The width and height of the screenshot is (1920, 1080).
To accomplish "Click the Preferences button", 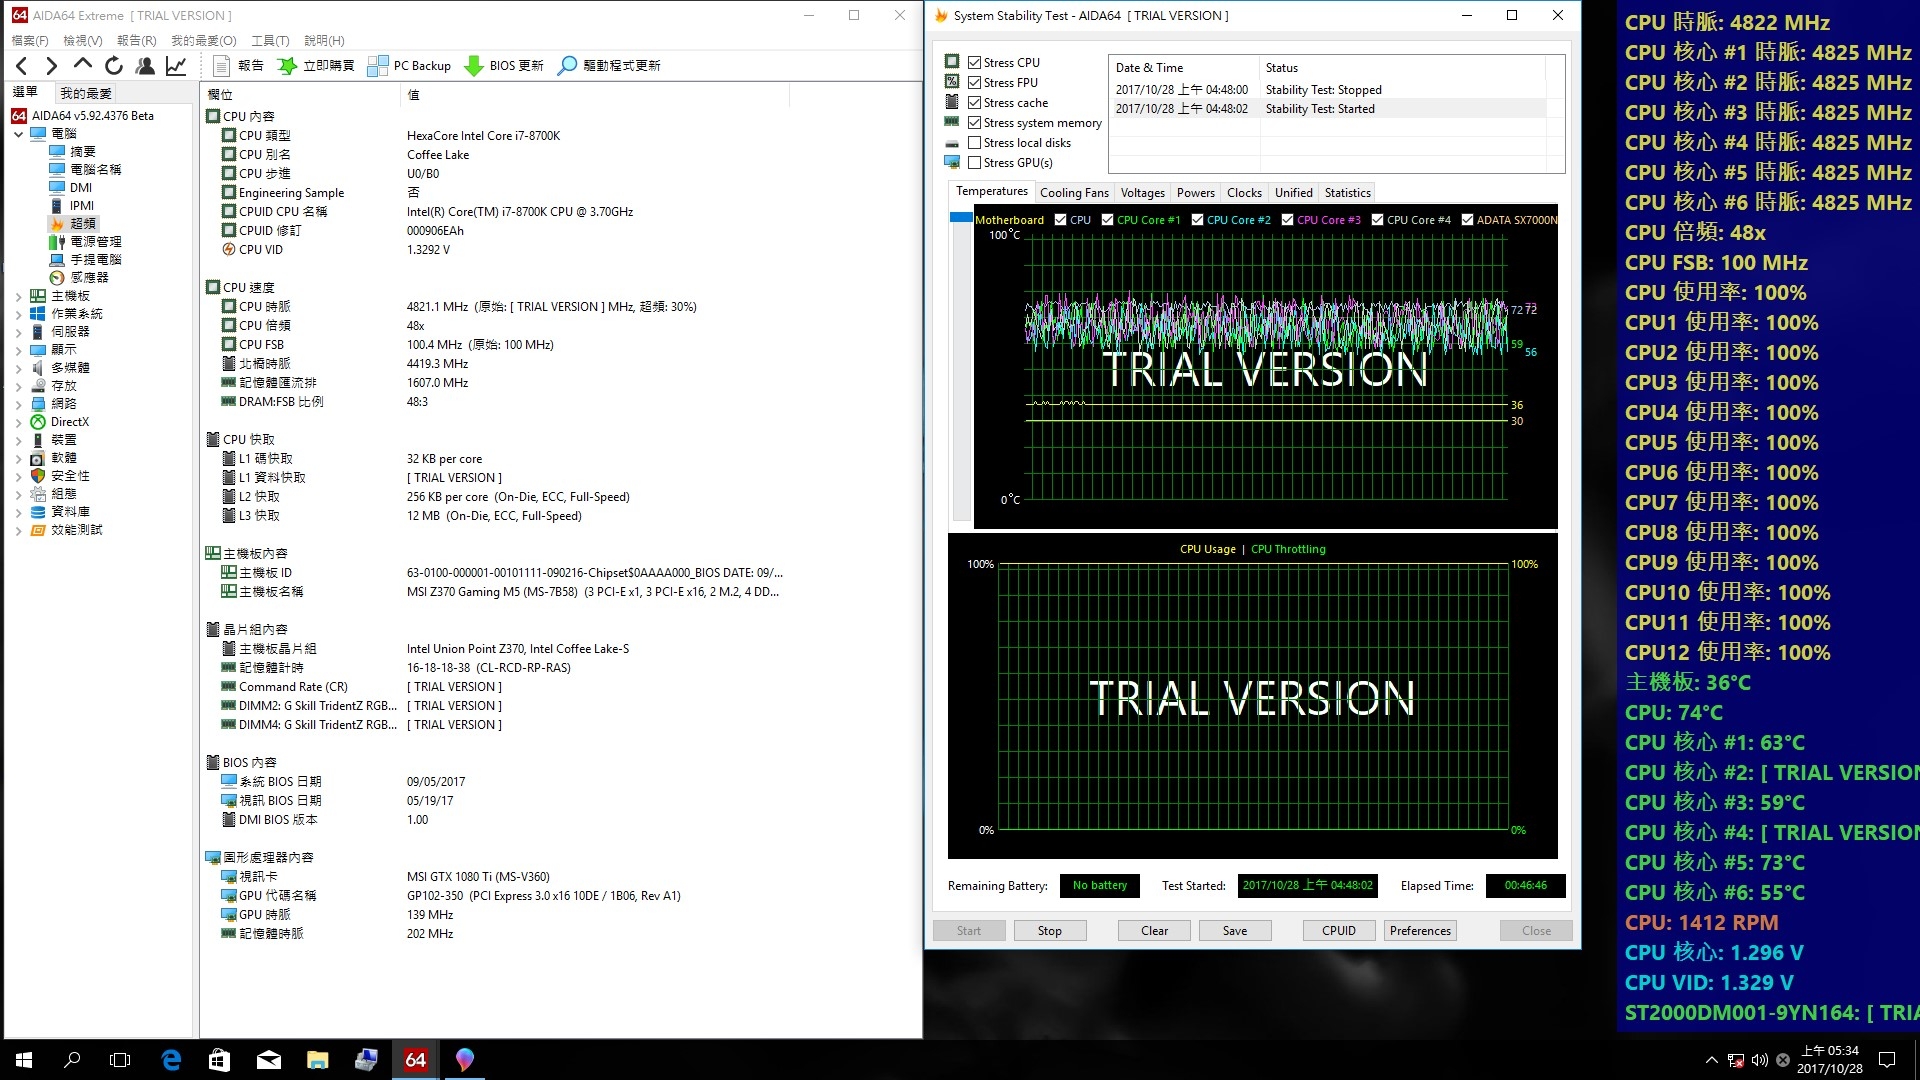I will [x=1419, y=930].
